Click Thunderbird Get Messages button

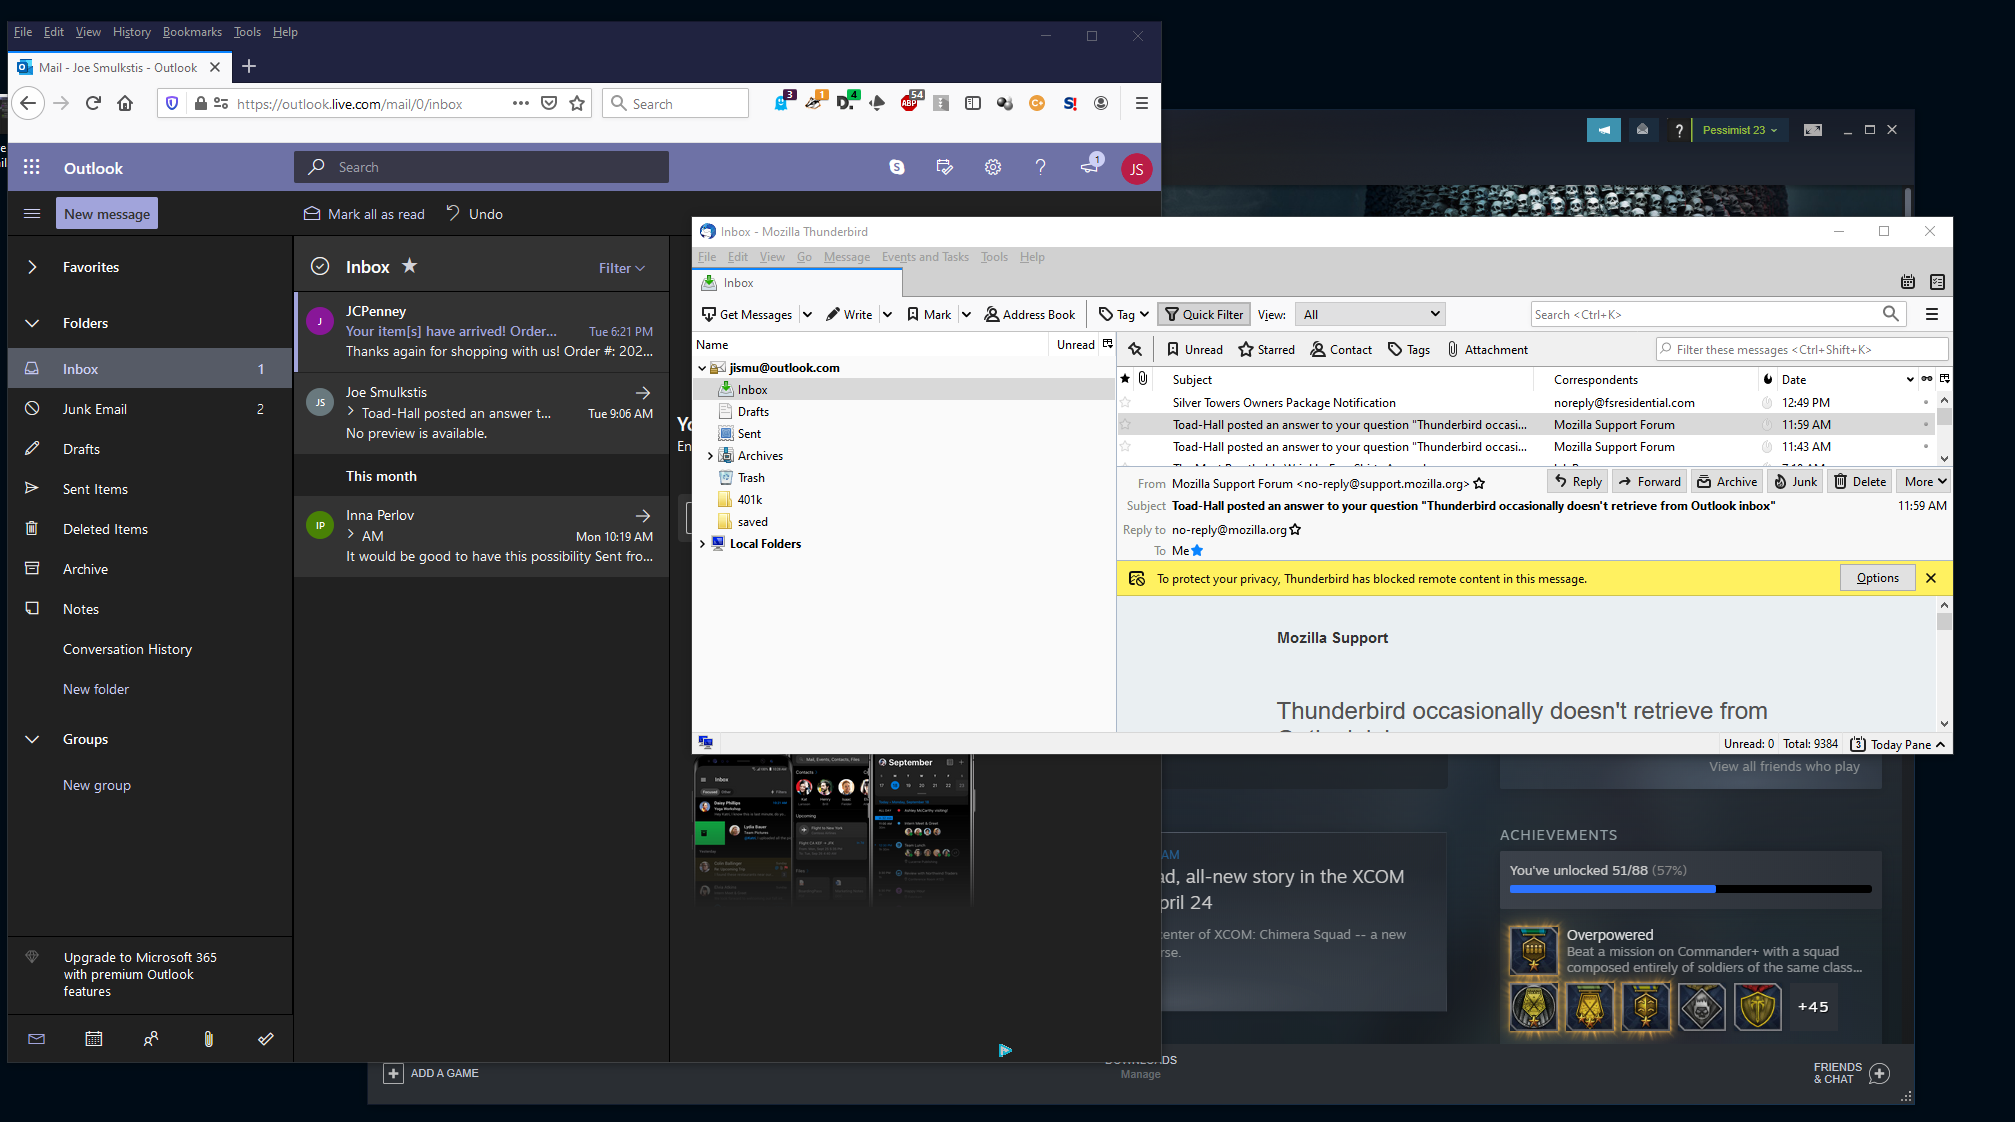[x=747, y=315]
